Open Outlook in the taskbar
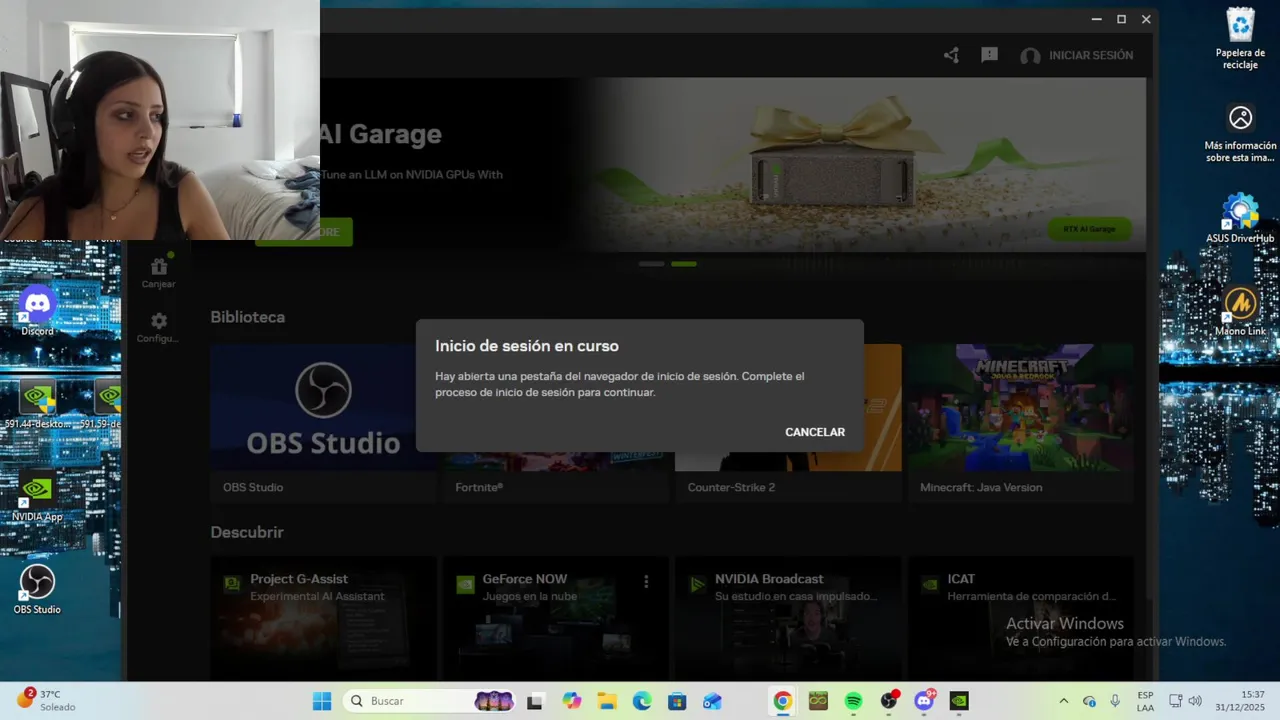Image resolution: width=1280 pixels, height=720 pixels. [x=712, y=701]
